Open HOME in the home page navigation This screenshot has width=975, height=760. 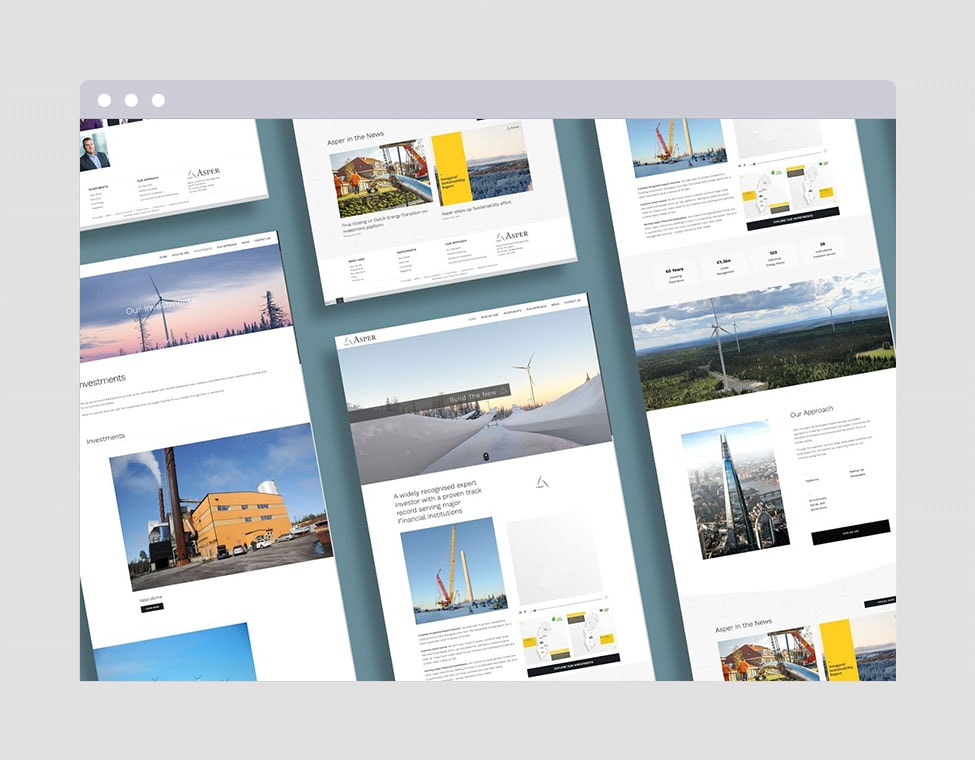(x=473, y=318)
